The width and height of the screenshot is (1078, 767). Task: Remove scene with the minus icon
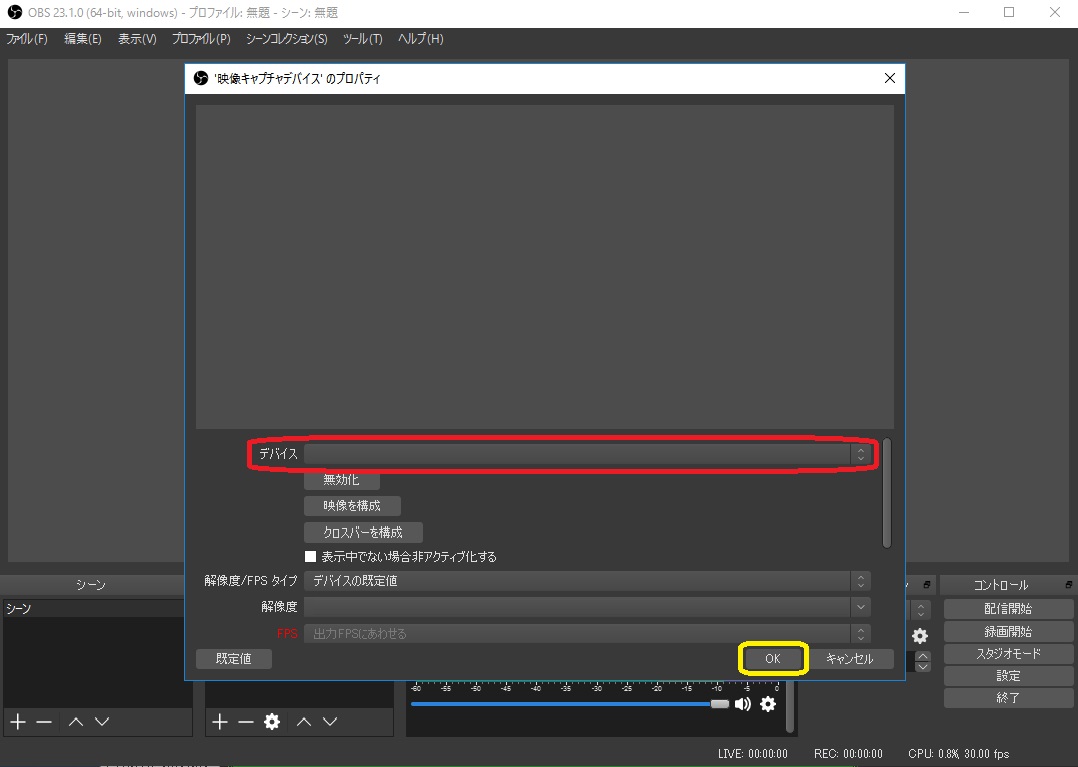pos(44,722)
